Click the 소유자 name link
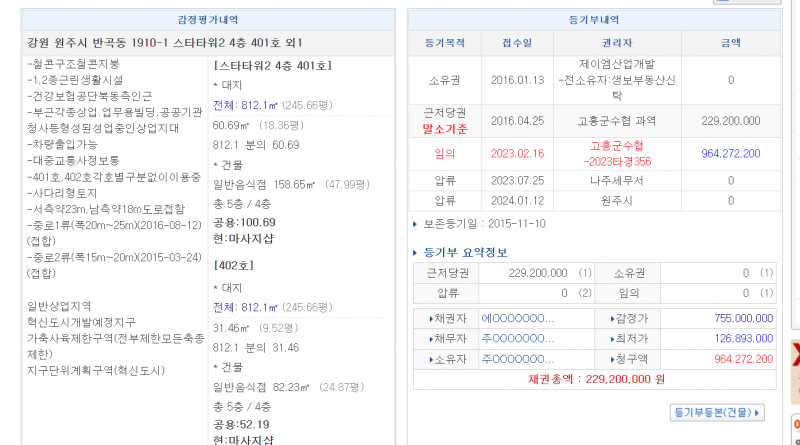800x445 pixels. [517, 359]
